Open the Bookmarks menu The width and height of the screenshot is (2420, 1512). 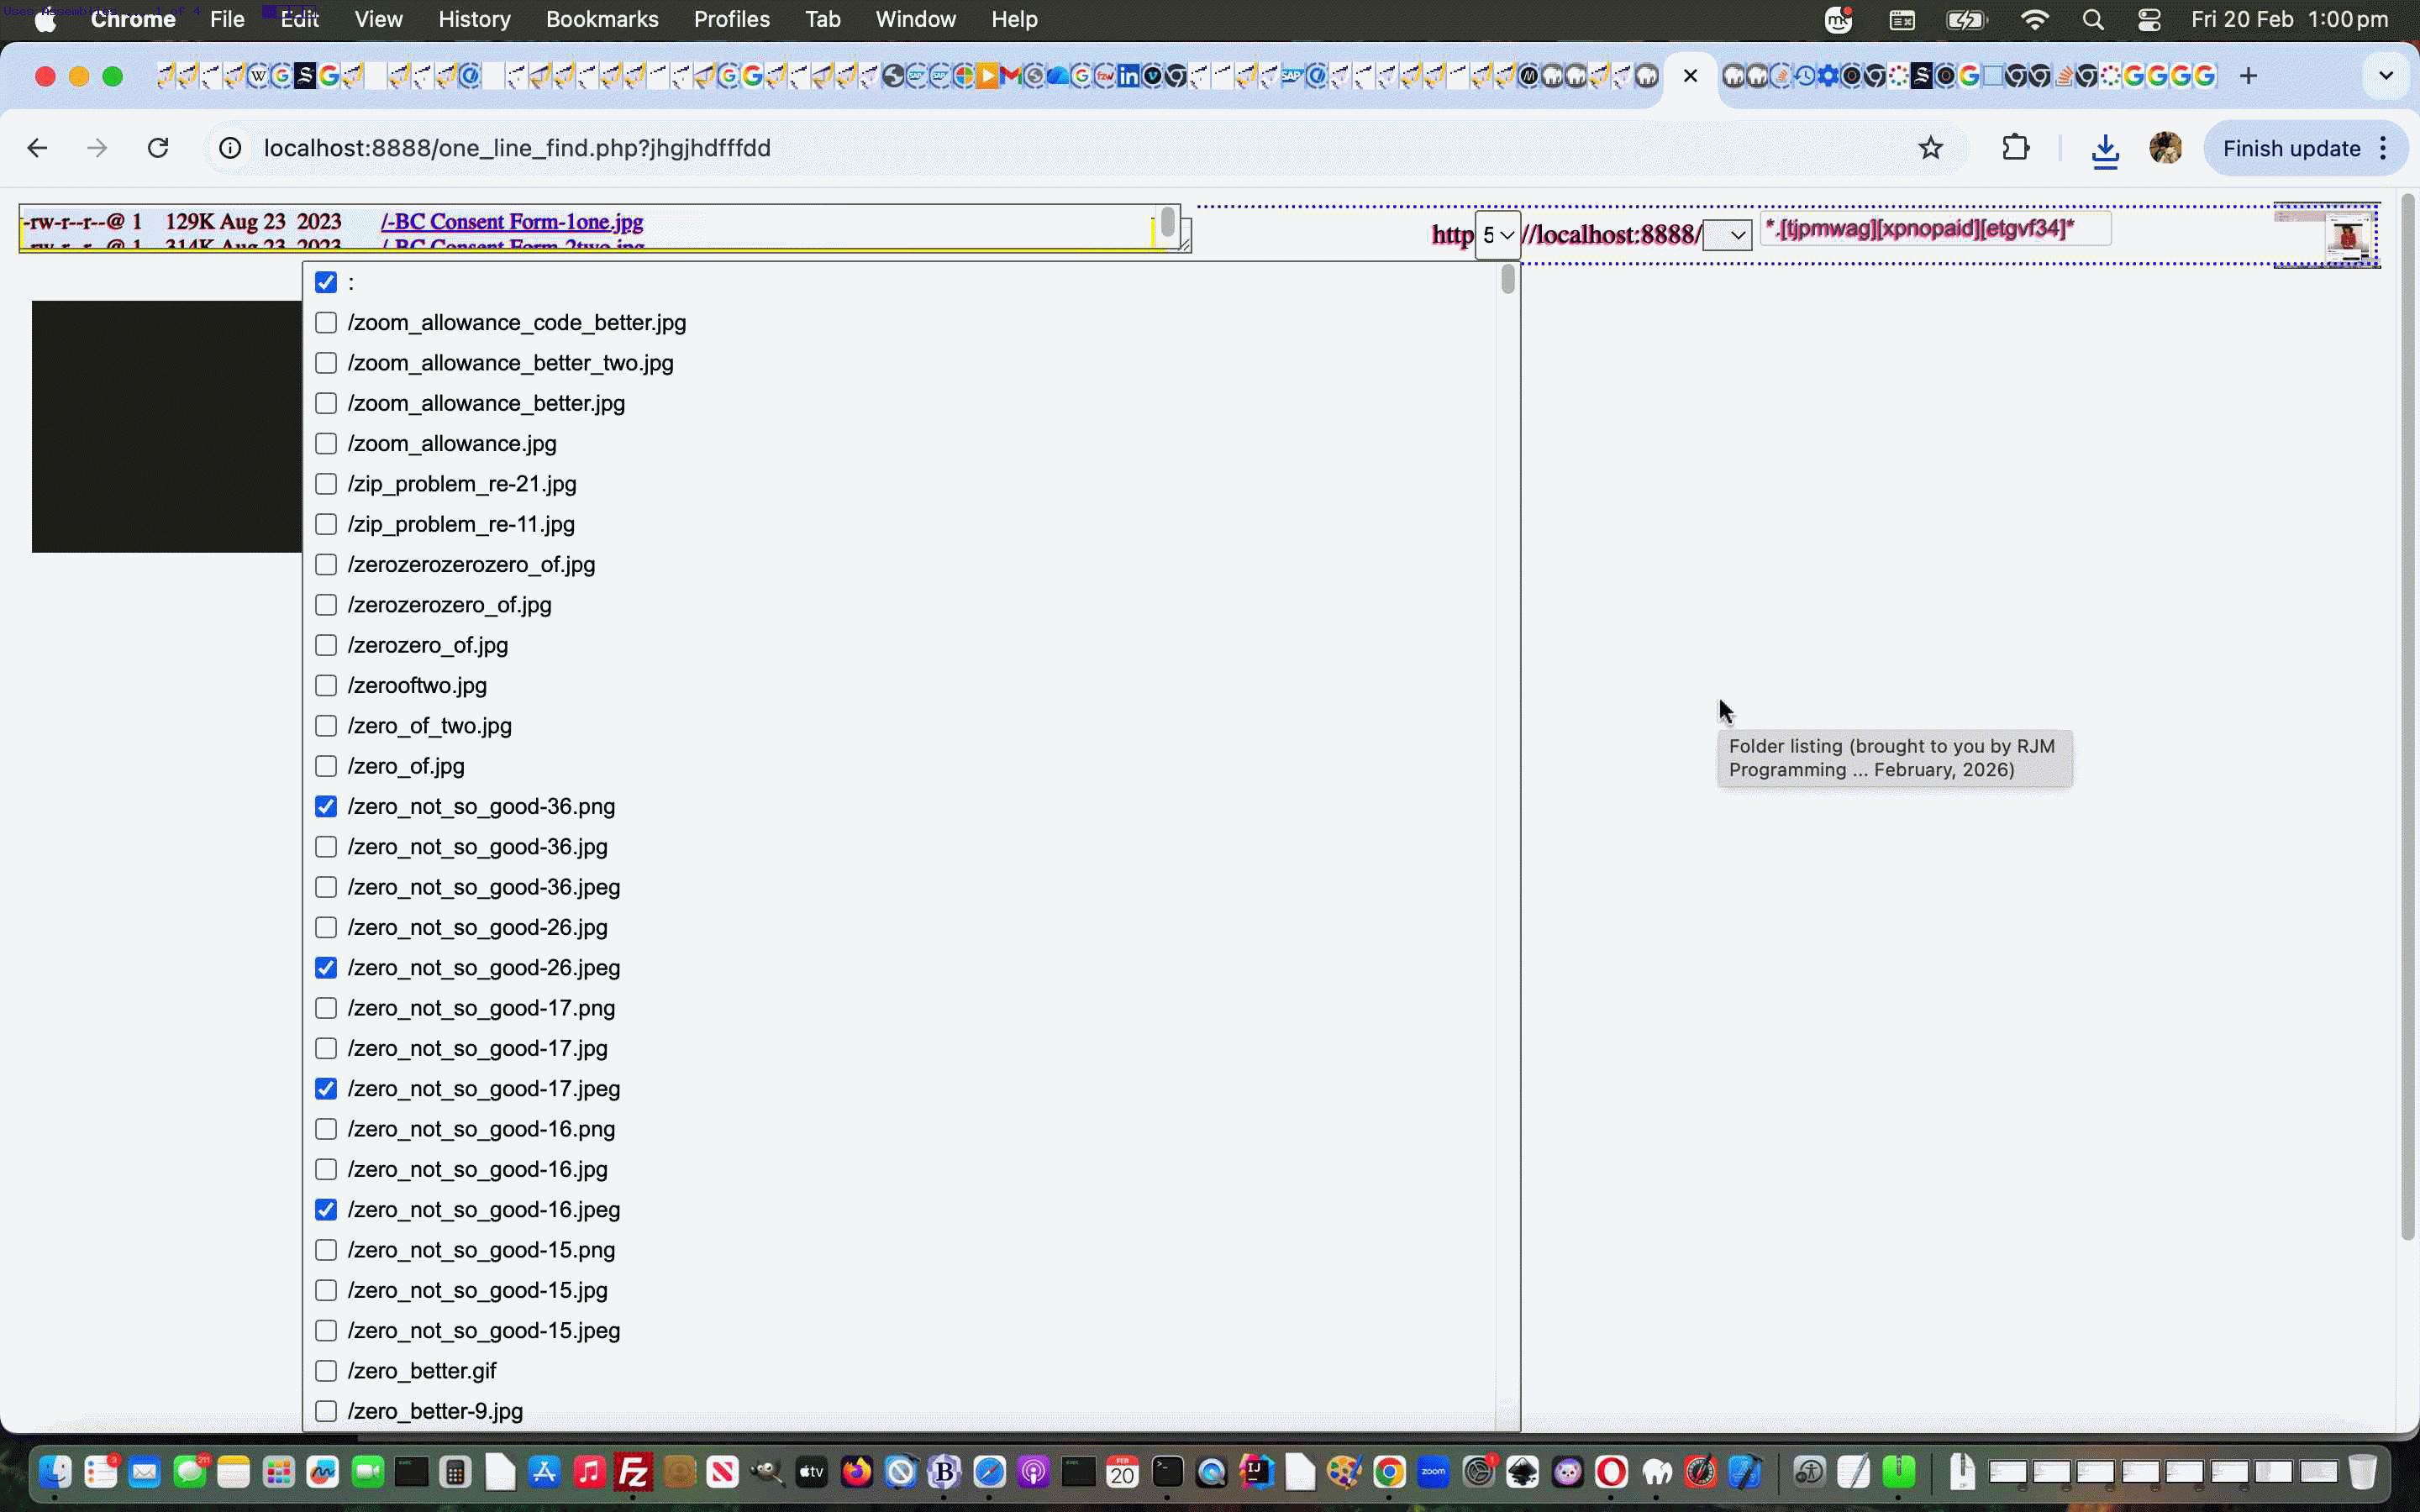tap(601, 19)
